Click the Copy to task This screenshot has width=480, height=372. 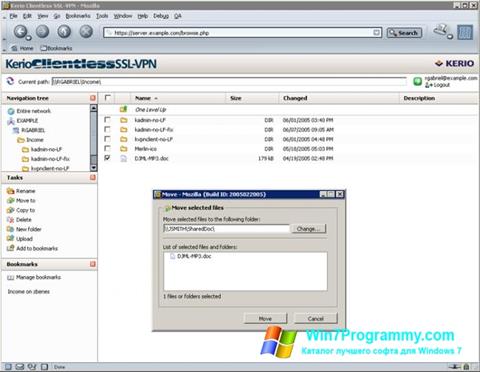coord(21,210)
